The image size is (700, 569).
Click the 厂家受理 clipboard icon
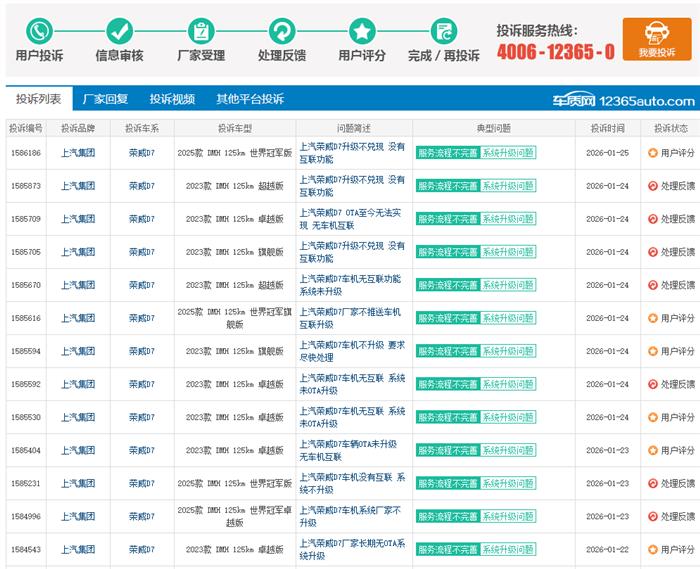(x=201, y=30)
